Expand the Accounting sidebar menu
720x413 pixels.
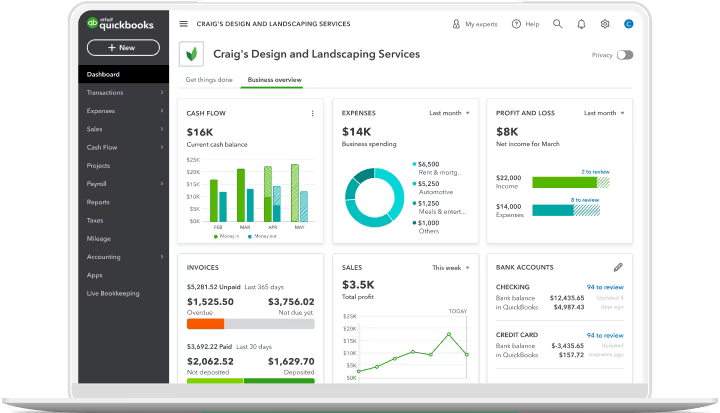click(x=124, y=257)
